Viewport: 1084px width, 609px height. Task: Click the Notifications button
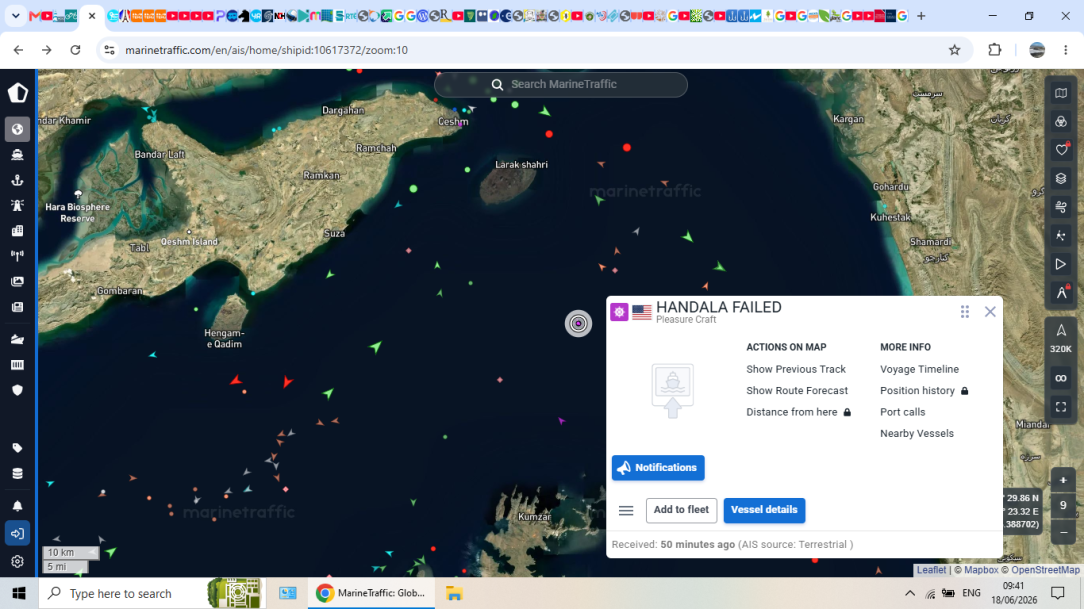point(657,467)
